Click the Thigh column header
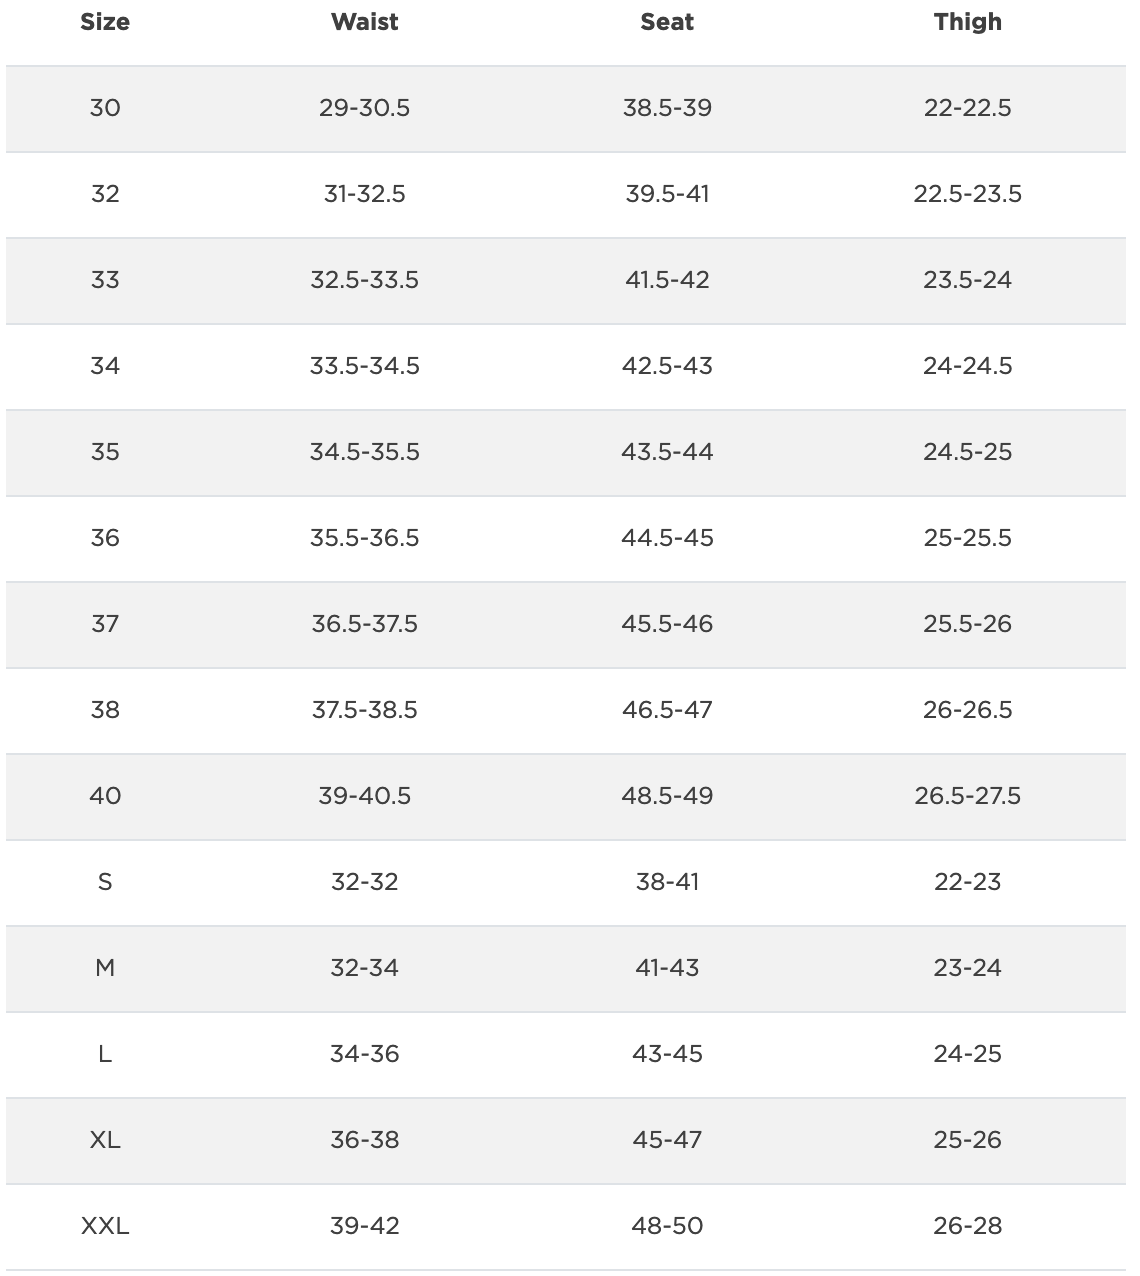 tap(967, 22)
